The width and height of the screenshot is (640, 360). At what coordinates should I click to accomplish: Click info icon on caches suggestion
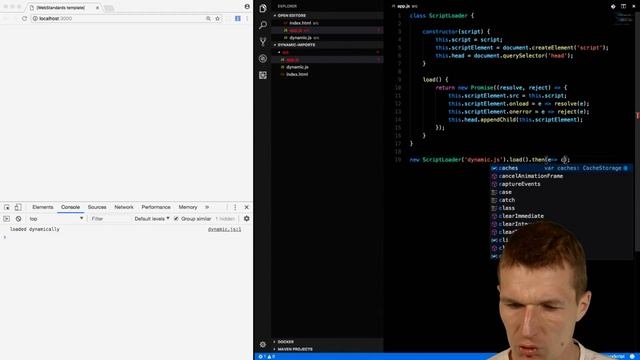point(626,168)
